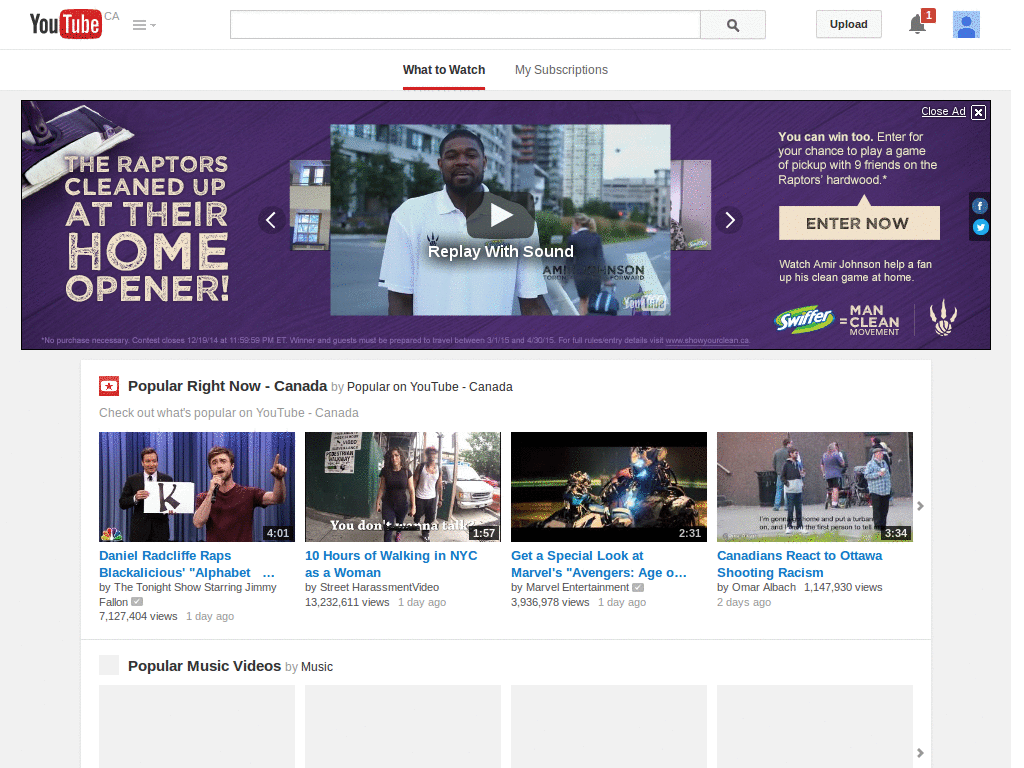Open Canadians React to Ottawa Shooting thumbnail
The width and height of the screenshot is (1024, 768).
(x=814, y=487)
